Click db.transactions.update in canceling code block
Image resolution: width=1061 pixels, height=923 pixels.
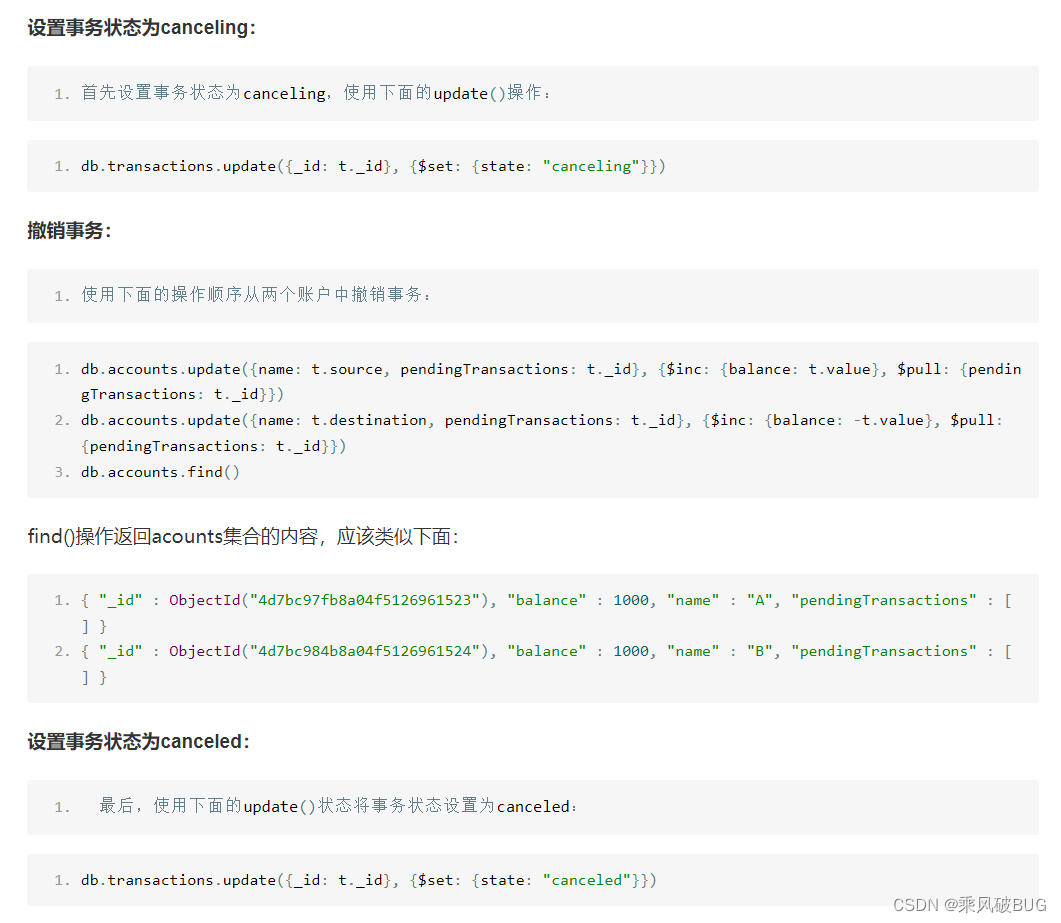click(x=179, y=166)
